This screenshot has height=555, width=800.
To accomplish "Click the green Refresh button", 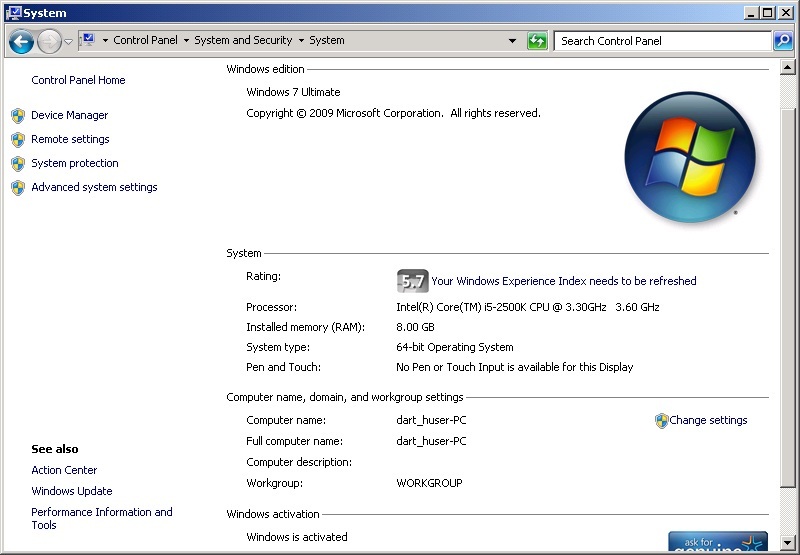I will point(537,41).
